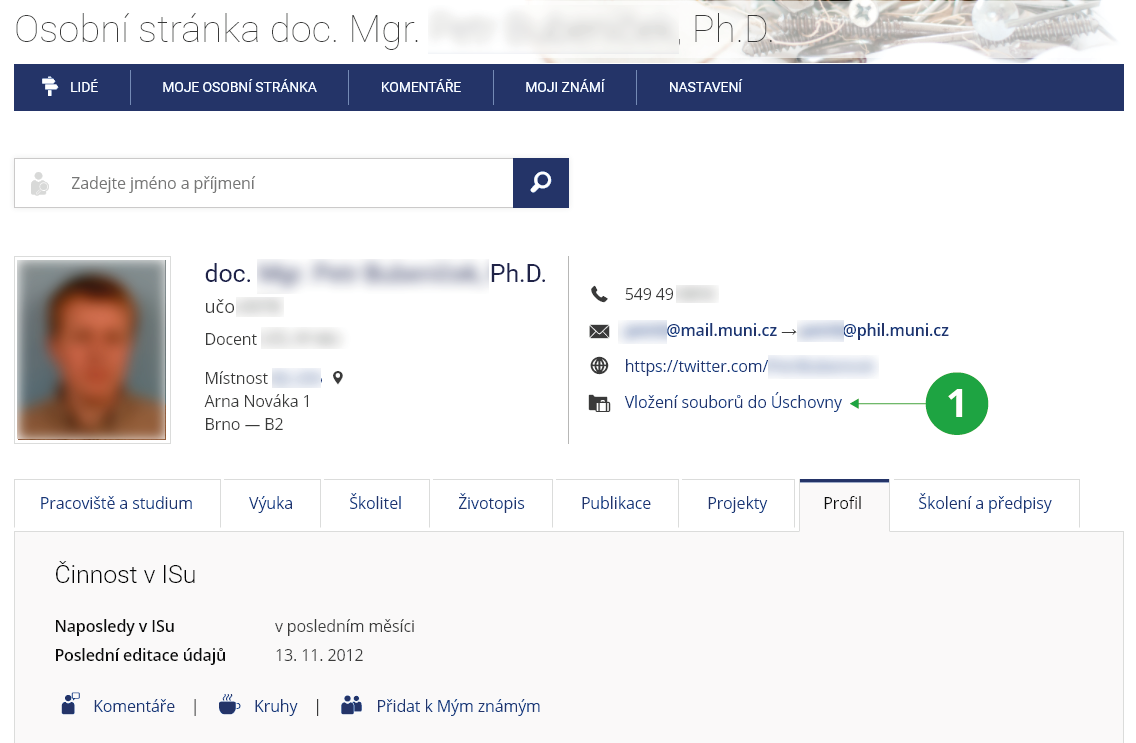Switch to Školení a předpisy tab
The width and height of the screenshot is (1136, 743).
(984, 503)
